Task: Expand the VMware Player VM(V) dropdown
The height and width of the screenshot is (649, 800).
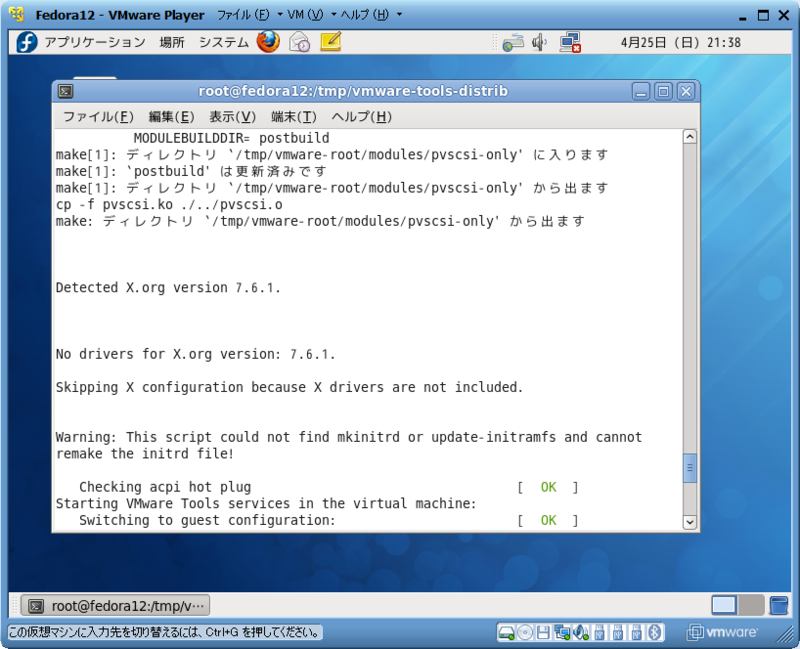Action: (312, 15)
